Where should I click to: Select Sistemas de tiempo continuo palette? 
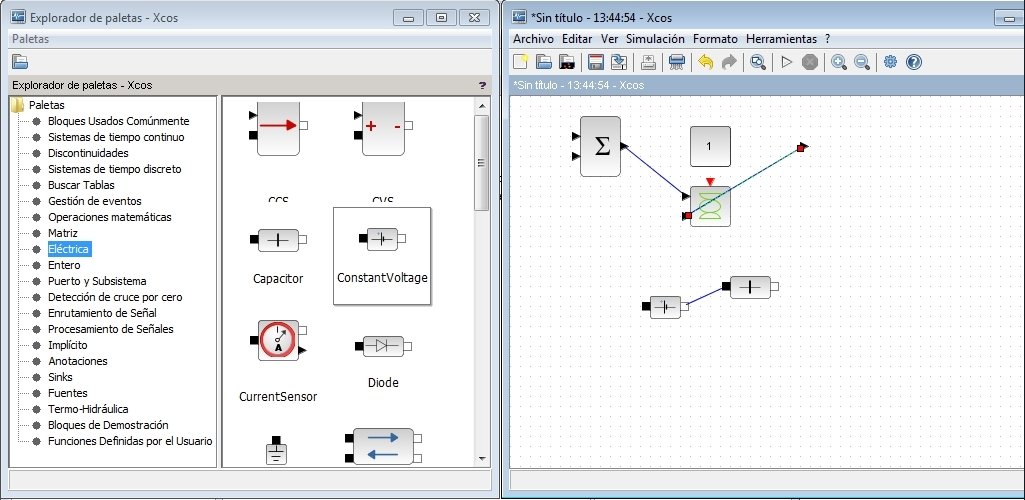[116, 137]
